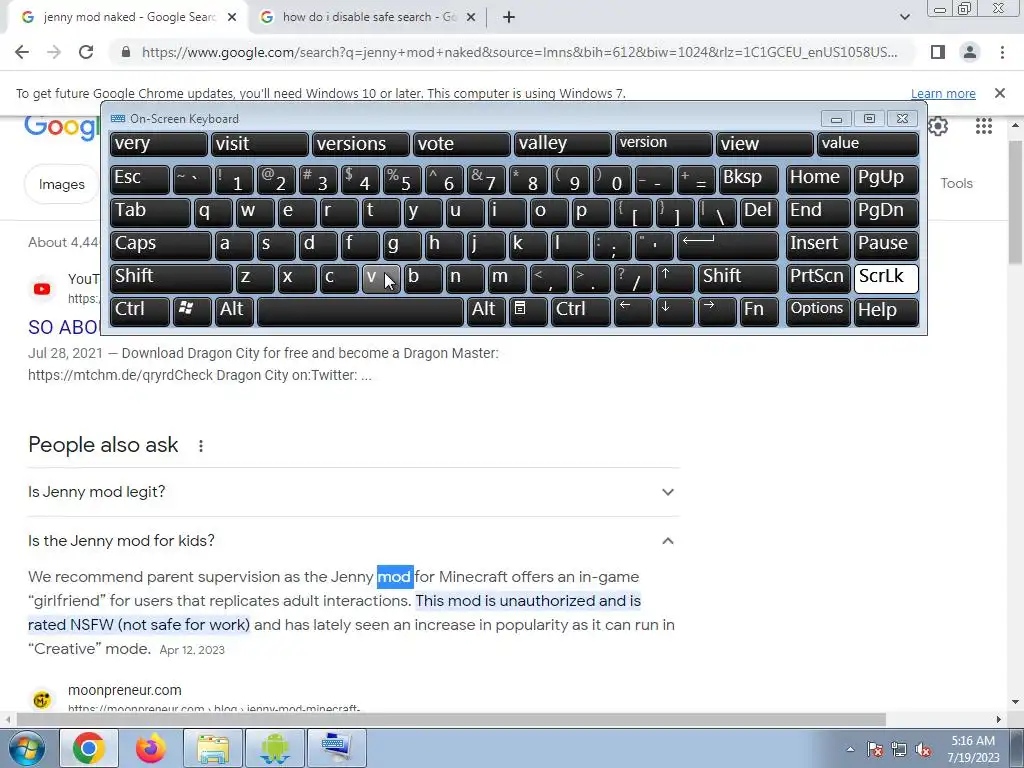
Task: Click the down arrow key
Action: click(x=675, y=312)
